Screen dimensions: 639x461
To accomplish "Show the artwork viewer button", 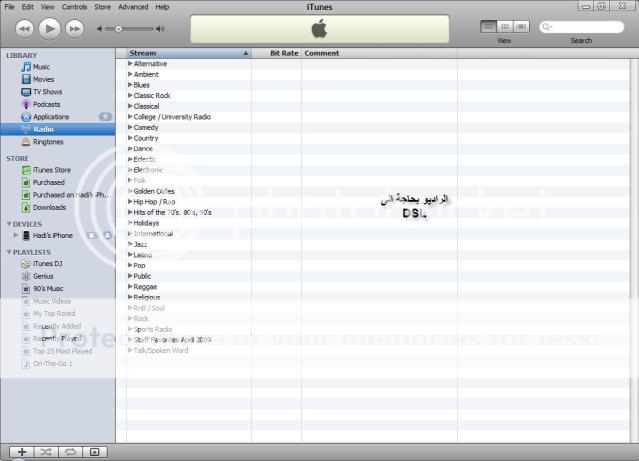I will click(x=95, y=452).
